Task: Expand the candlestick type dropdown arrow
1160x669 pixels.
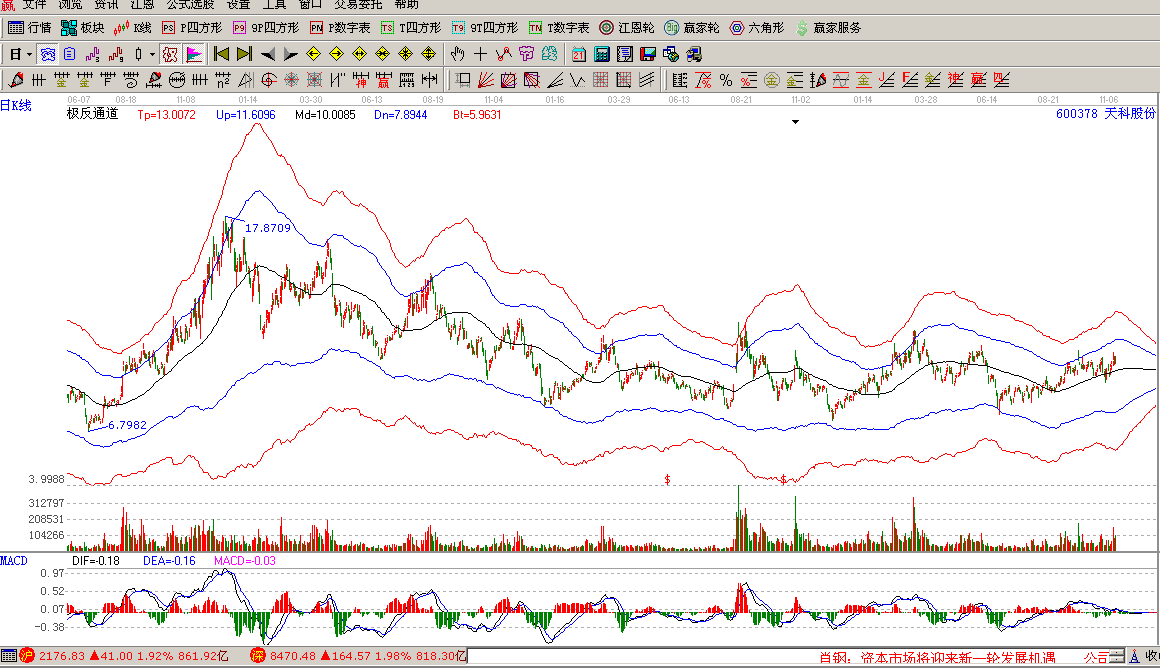Action: pos(152,54)
